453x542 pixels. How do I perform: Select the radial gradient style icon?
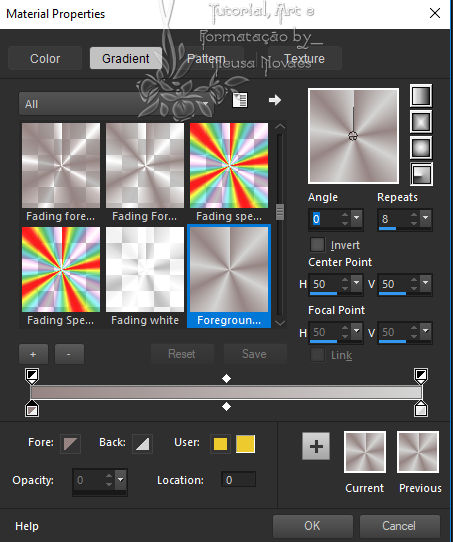pyautogui.click(x=422, y=174)
